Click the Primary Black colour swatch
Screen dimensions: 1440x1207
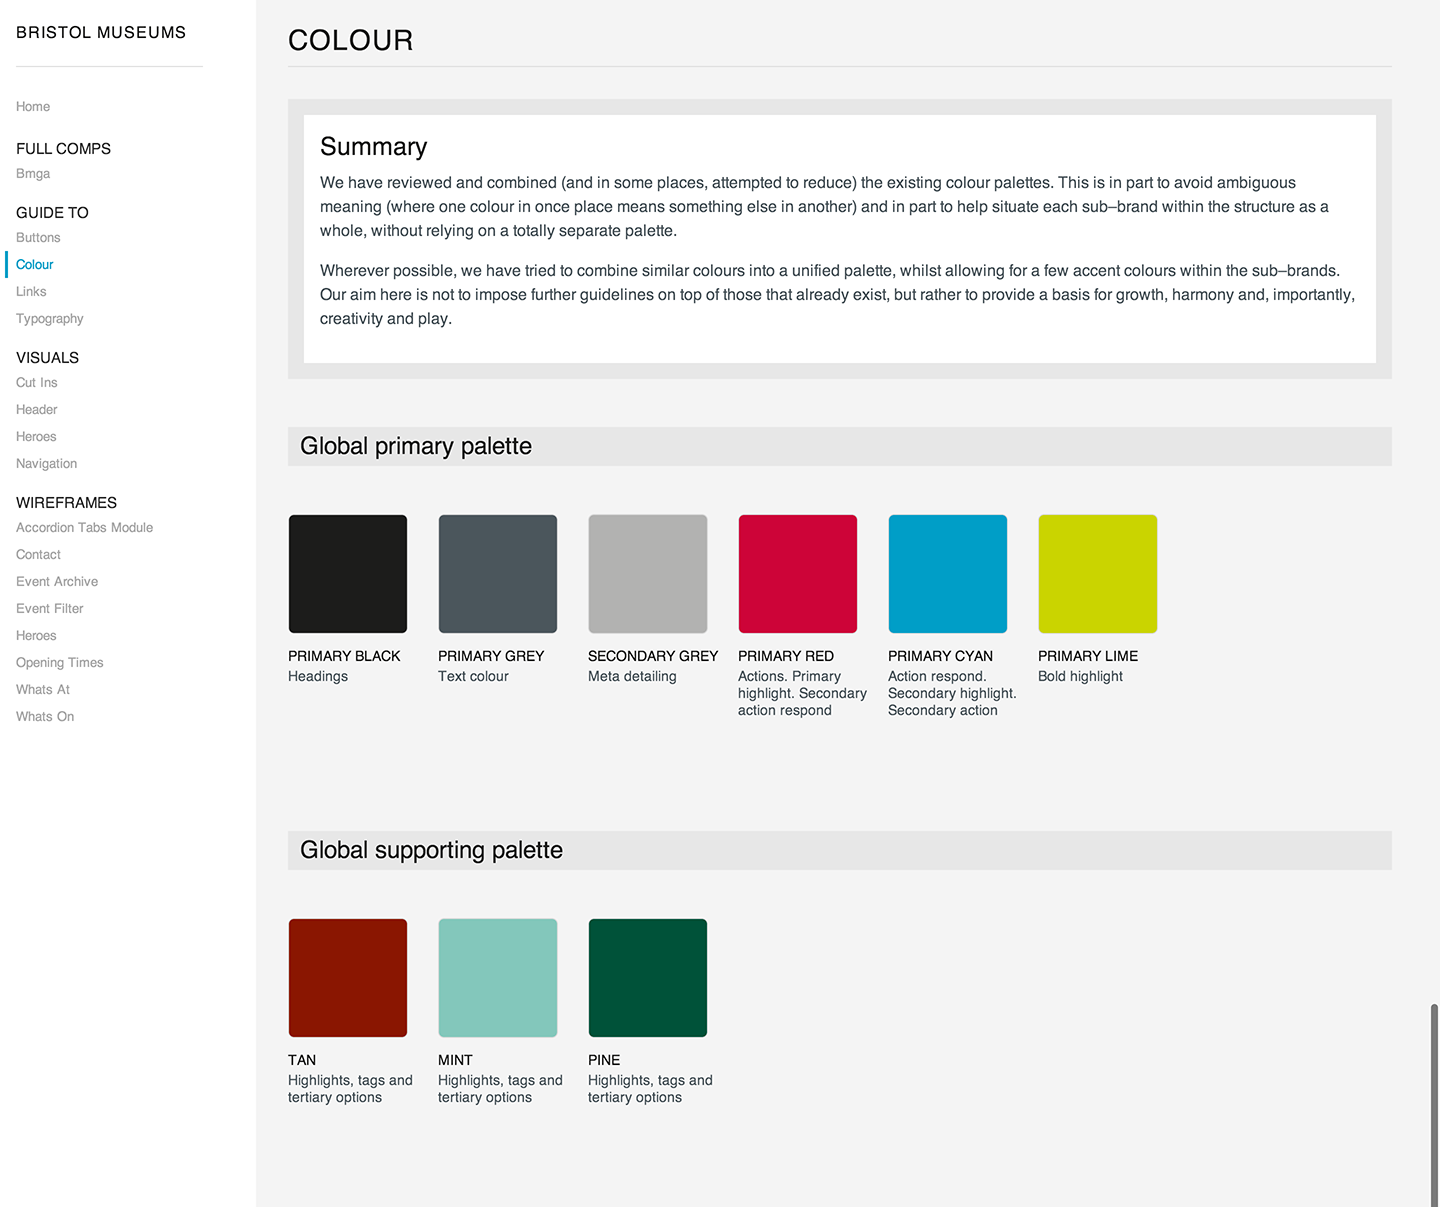click(x=347, y=574)
